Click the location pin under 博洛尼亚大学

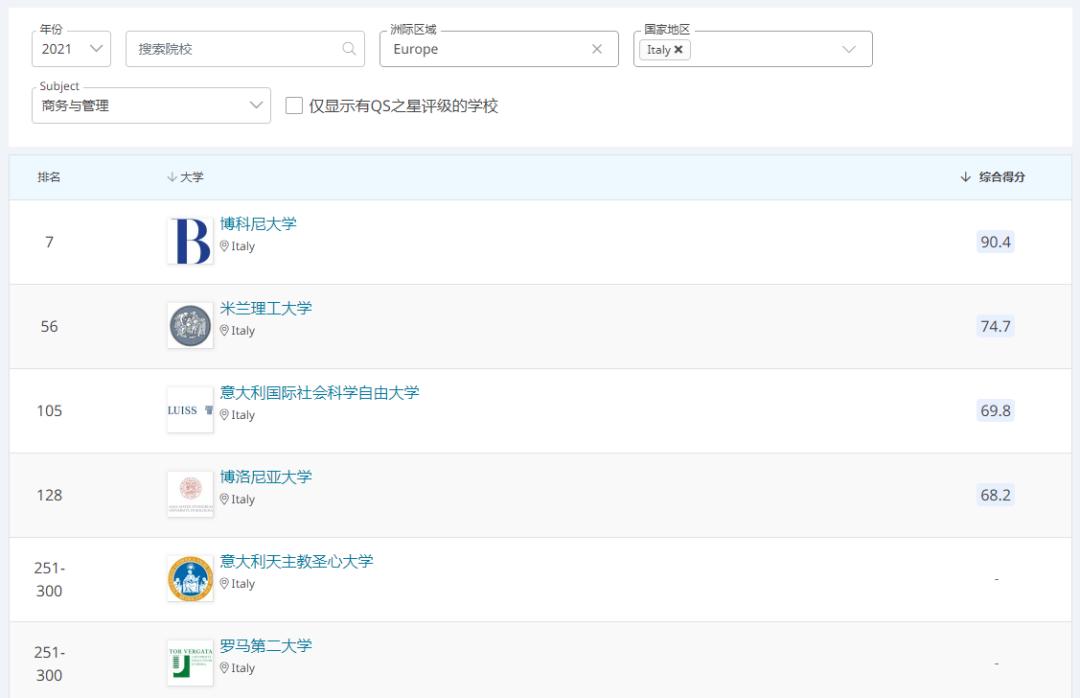coord(224,499)
